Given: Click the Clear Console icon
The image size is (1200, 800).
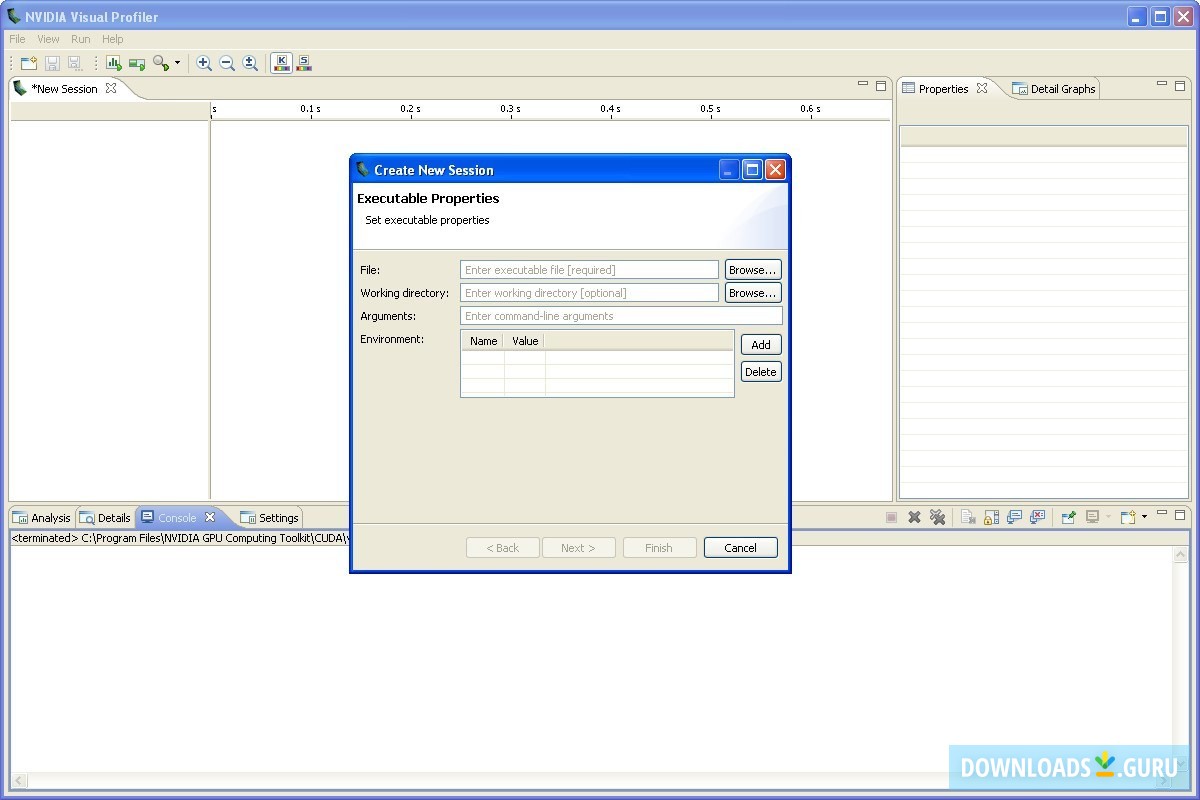Looking at the screenshot, I should tap(967, 516).
